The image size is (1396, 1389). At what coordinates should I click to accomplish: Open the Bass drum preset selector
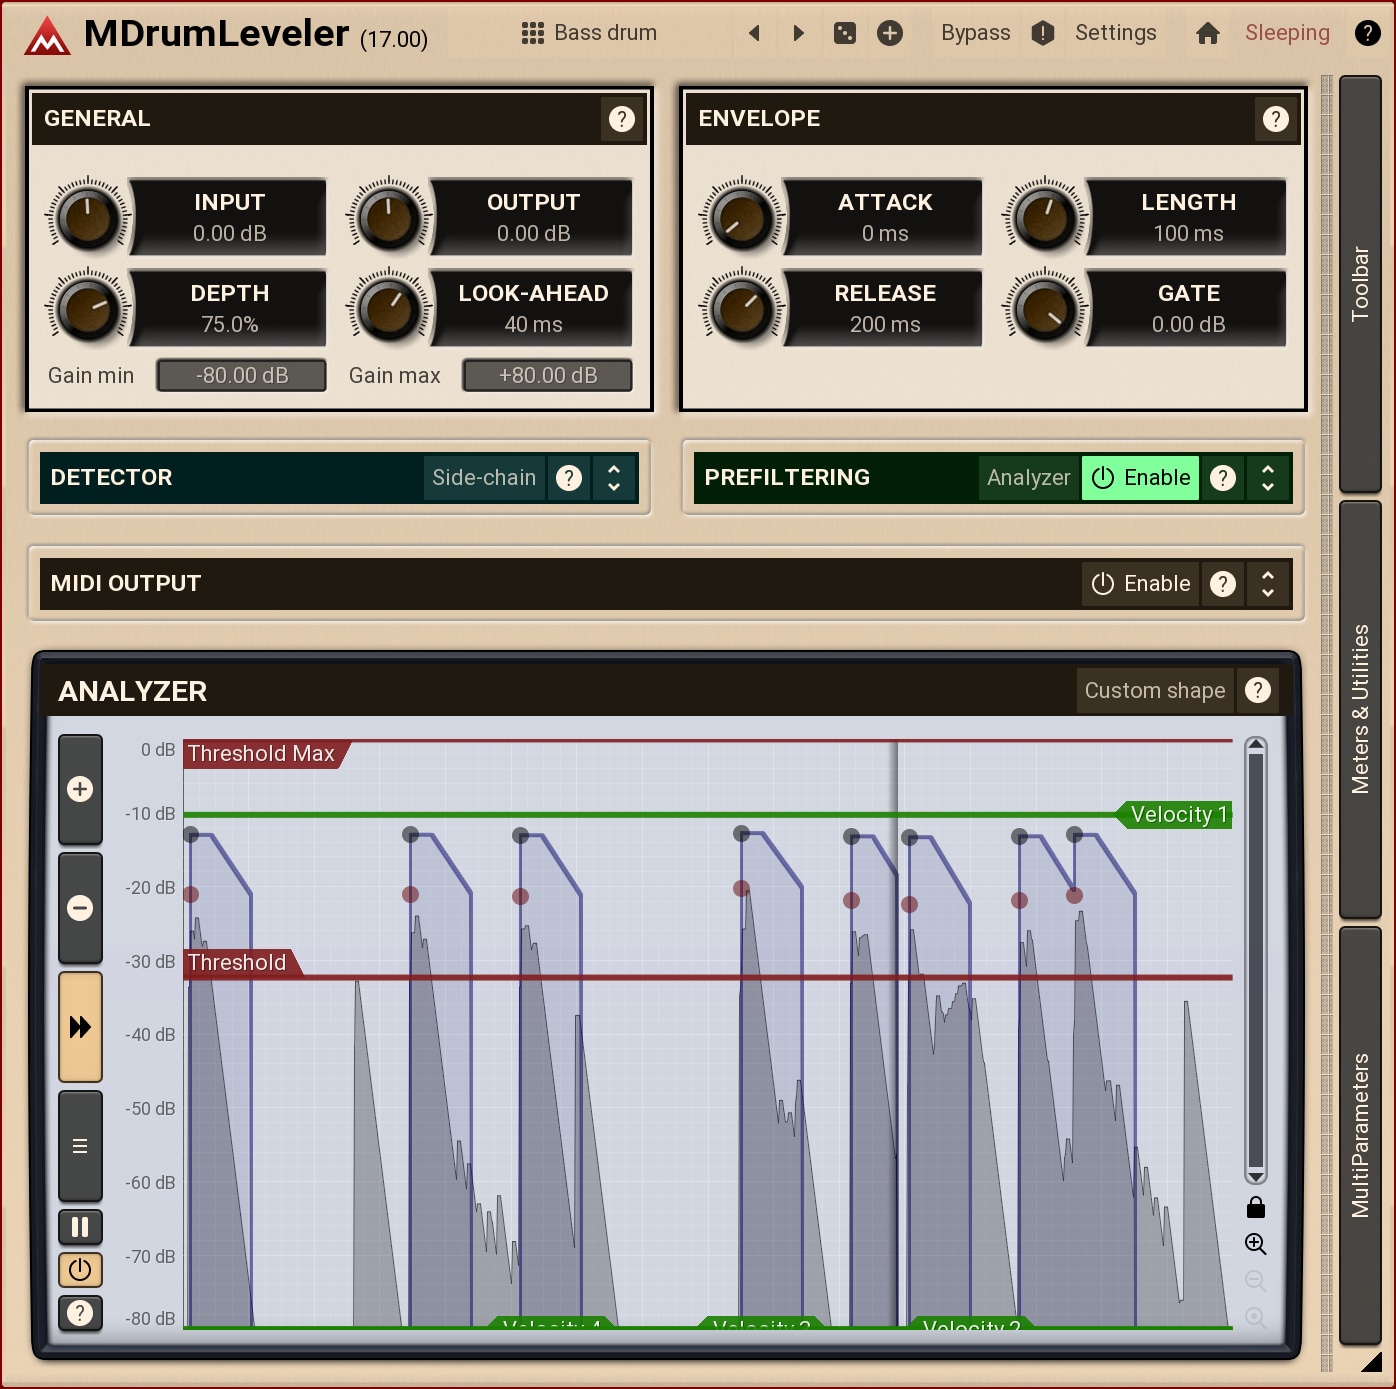click(x=589, y=33)
